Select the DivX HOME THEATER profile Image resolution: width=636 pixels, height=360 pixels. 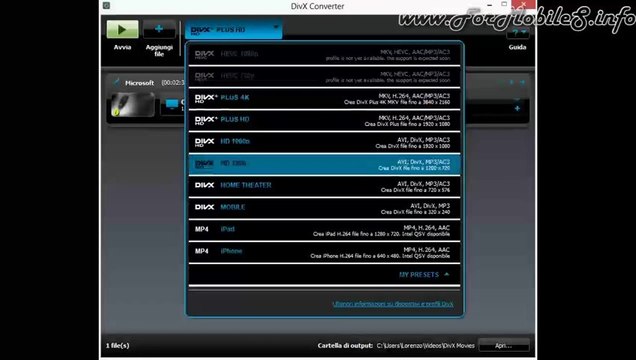(x=324, y=186)
